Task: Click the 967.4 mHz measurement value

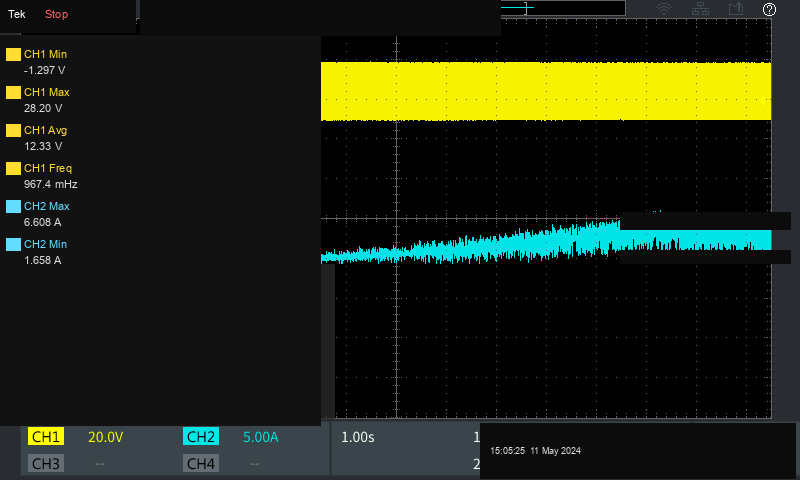Action: point(51,184)
